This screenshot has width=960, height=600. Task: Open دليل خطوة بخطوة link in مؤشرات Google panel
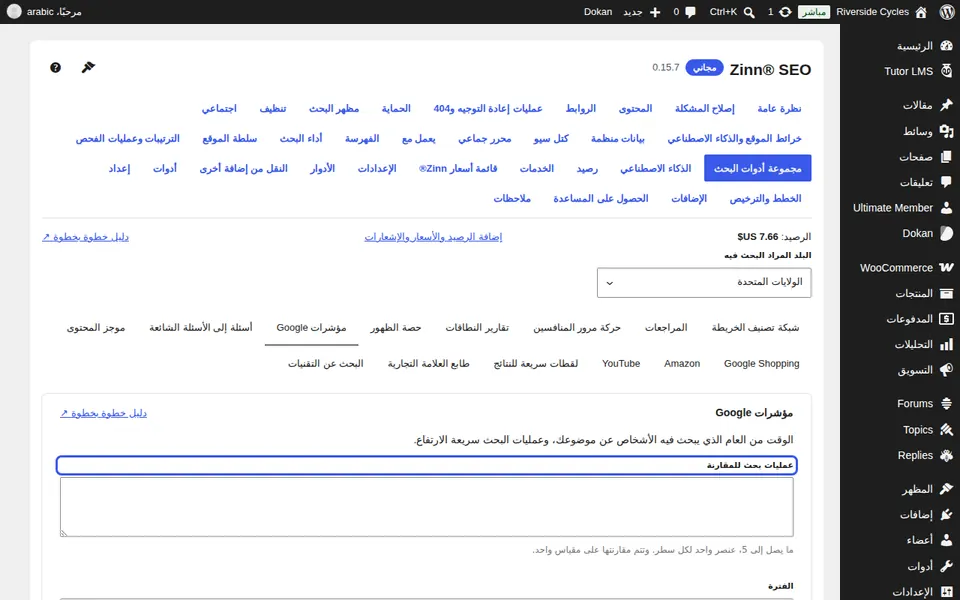pyautogui.click(x=103, y=413)
